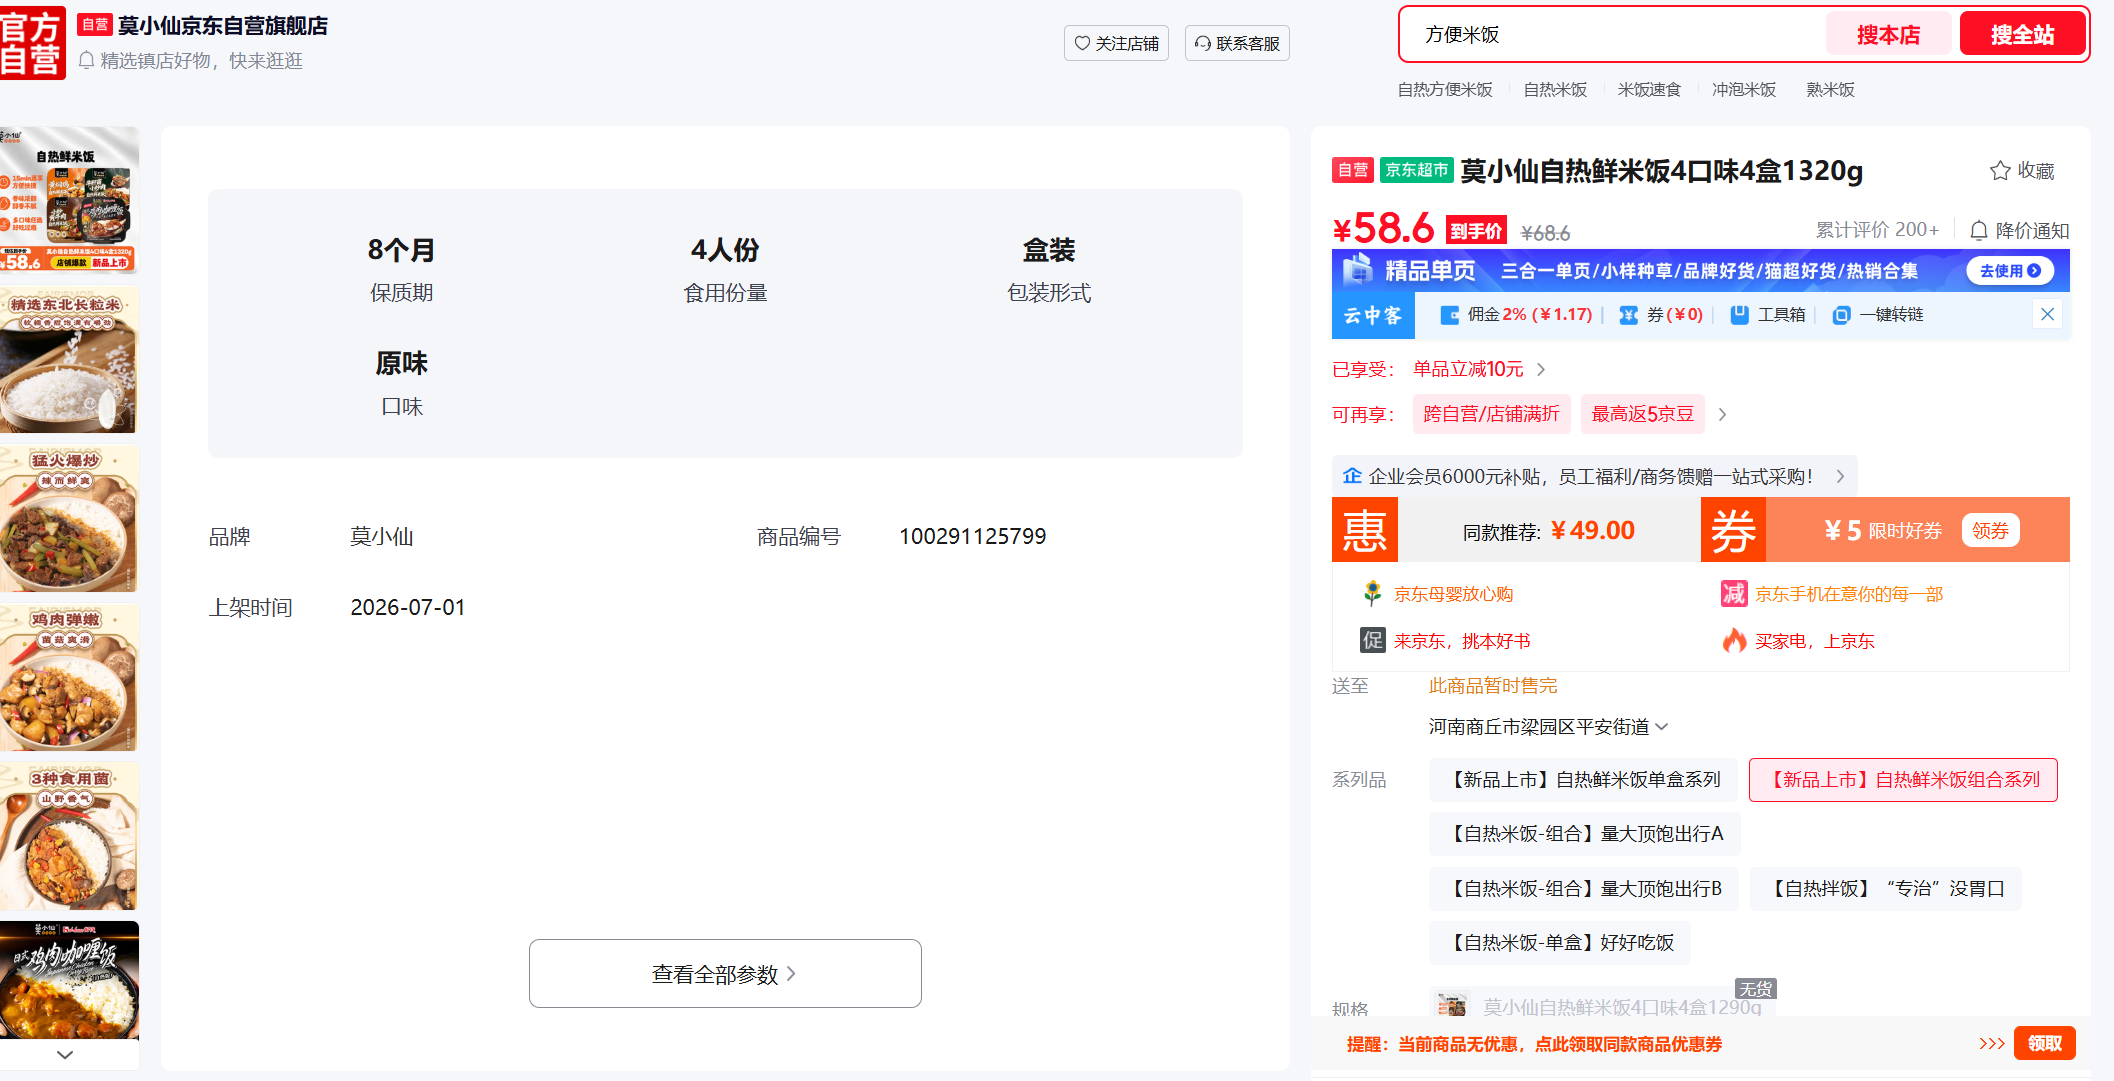Image resolution: width=2114 pixels, height=1081 pixels.
Task: Click the 最高返5京豆 tag
Action: [x=1642, y=414]
